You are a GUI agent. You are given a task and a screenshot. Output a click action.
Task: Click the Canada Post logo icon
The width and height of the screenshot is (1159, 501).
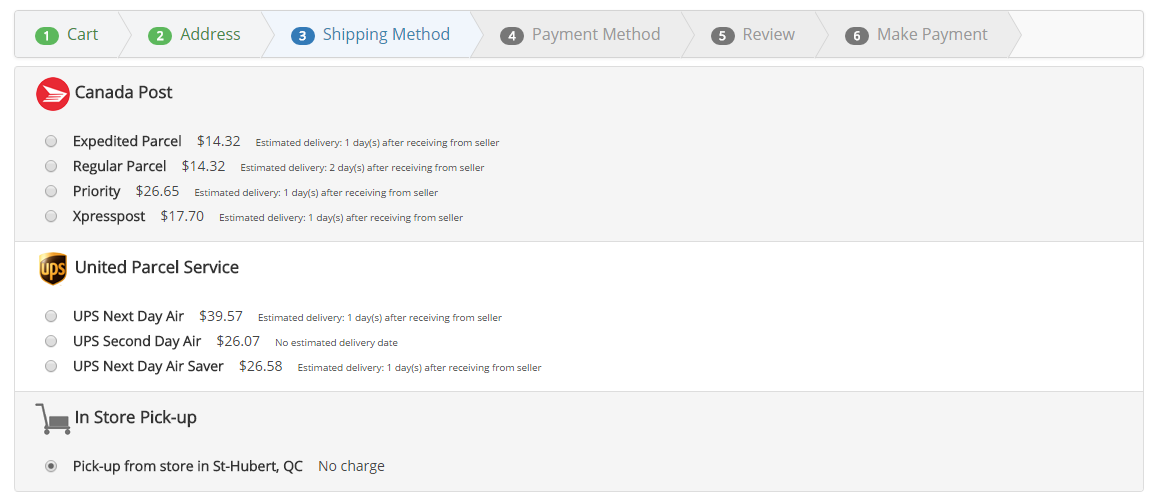coord(52,94)
